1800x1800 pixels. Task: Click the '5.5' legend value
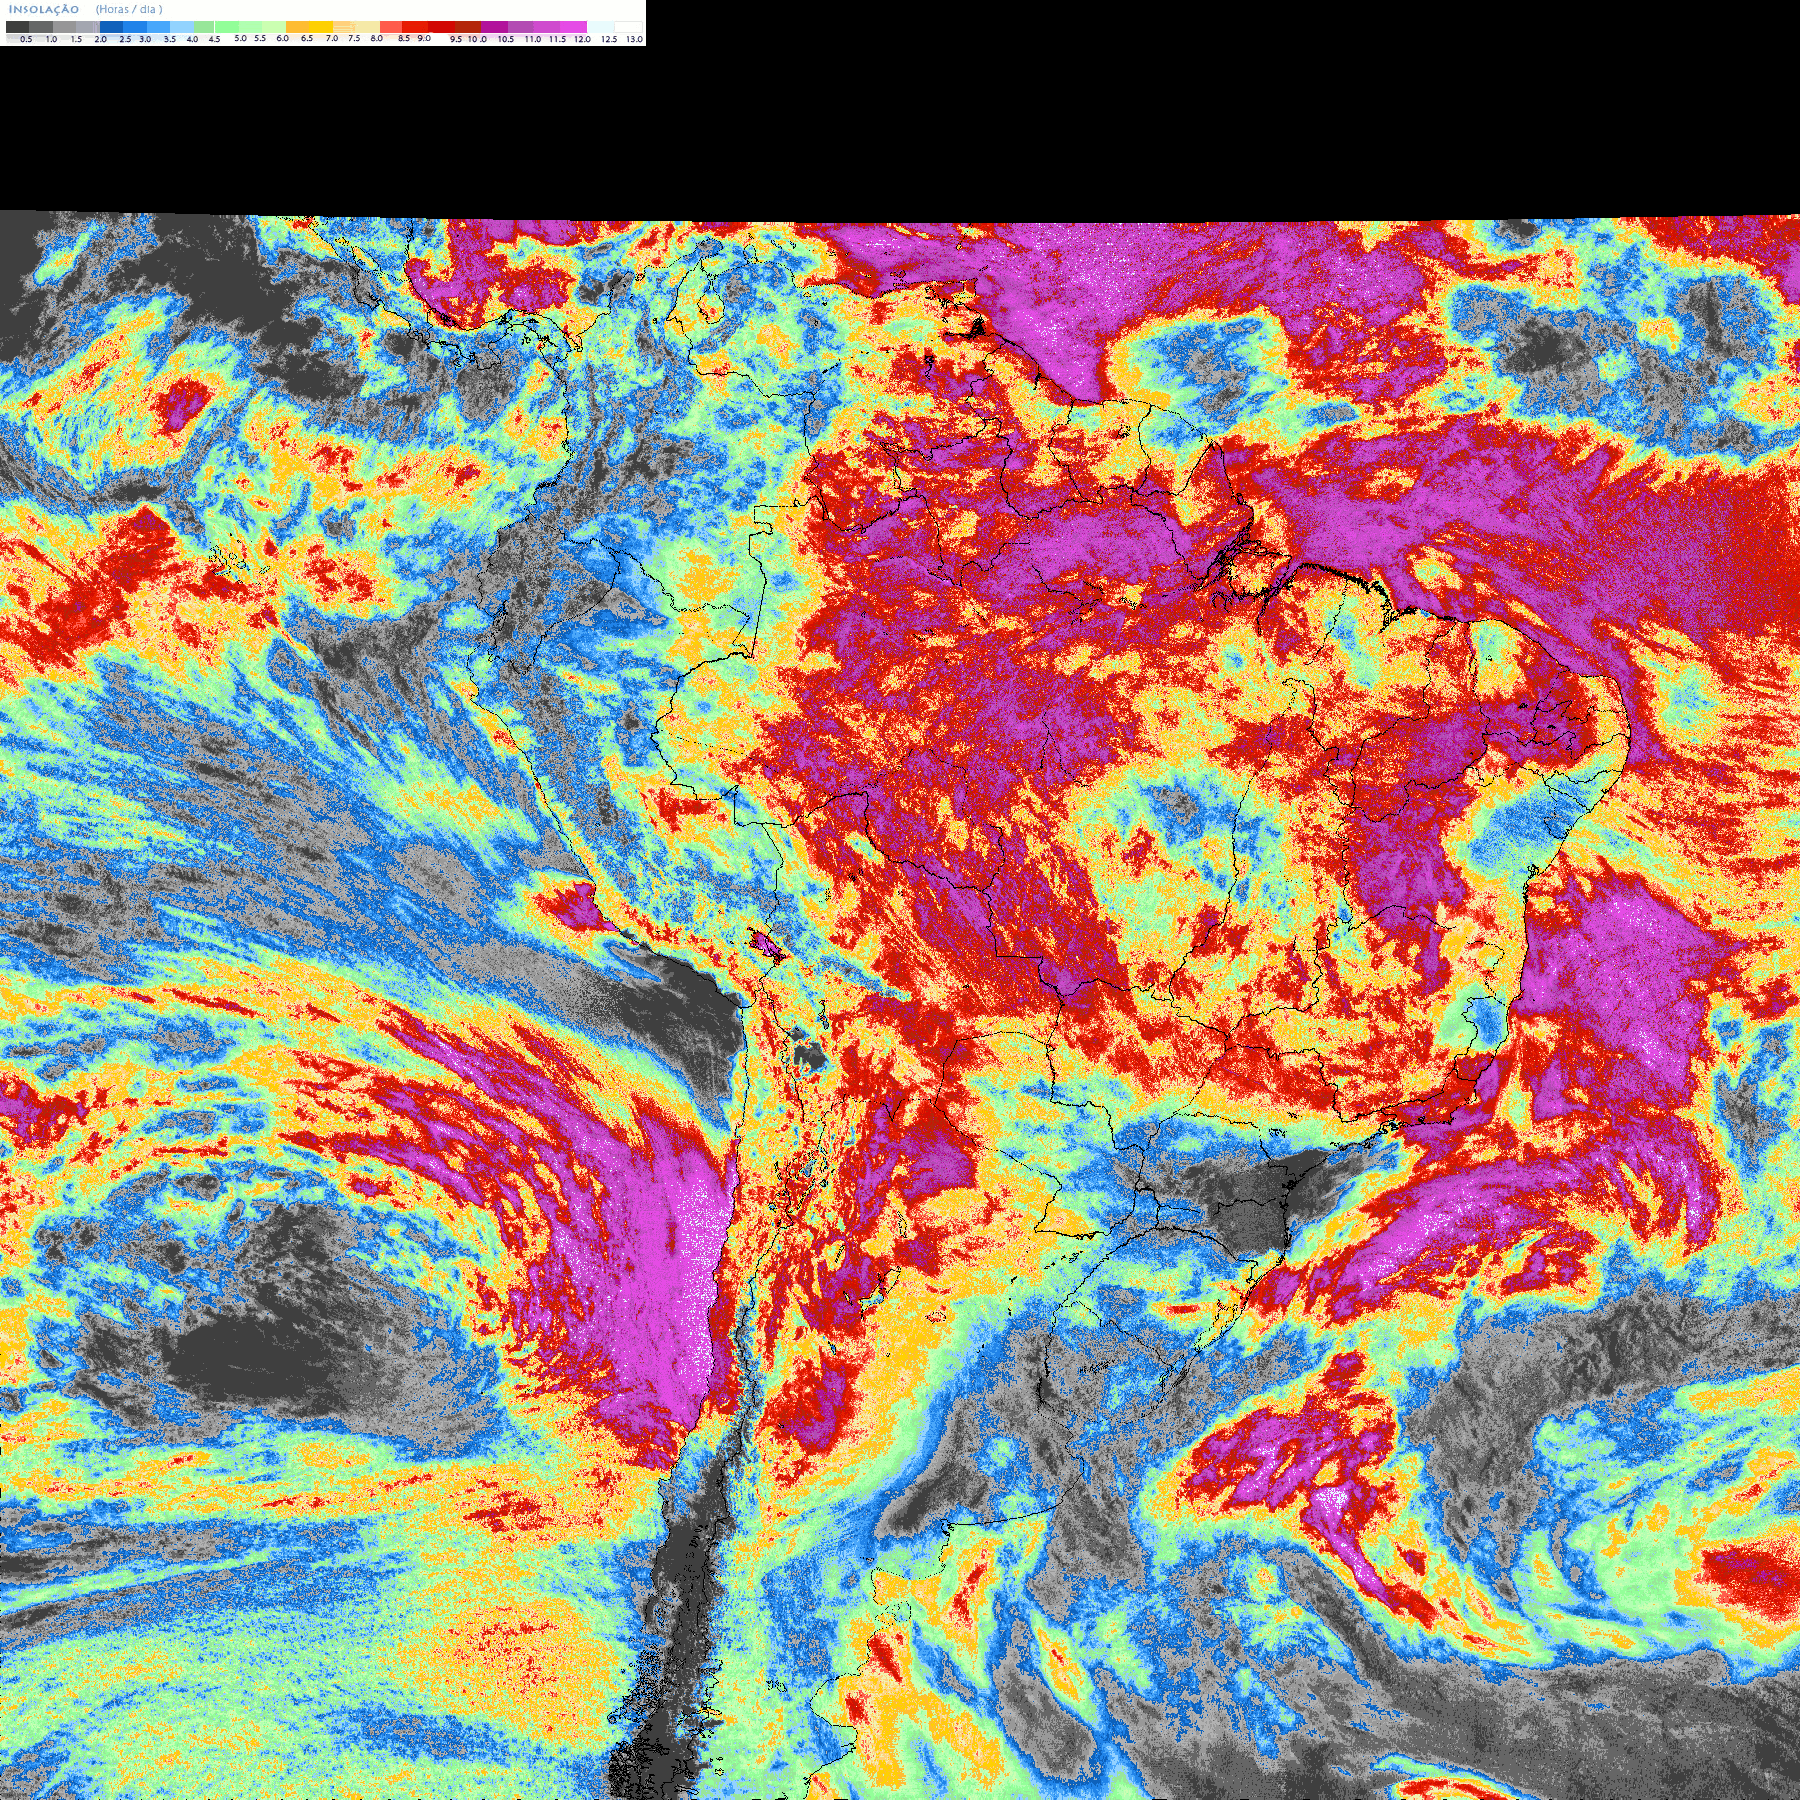point(260,38)
